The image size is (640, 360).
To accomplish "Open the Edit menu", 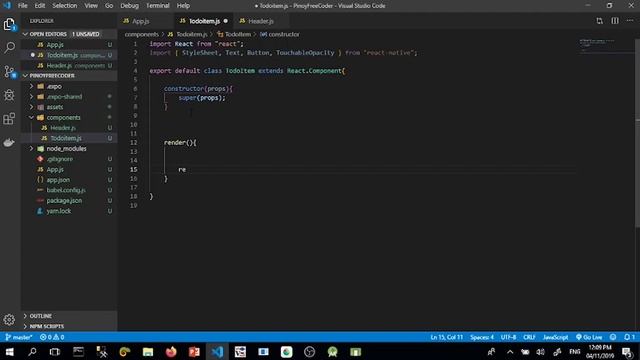I will click(40, 6).
